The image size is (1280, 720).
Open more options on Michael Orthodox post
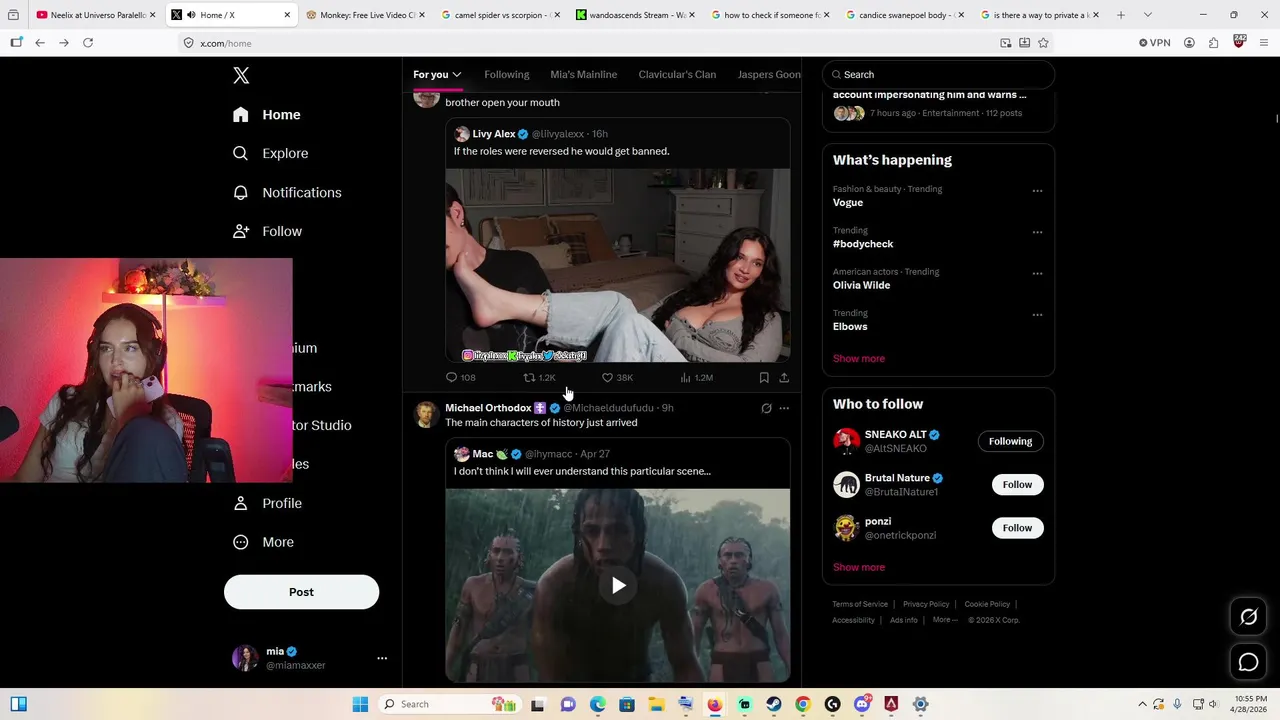point(784,408)
